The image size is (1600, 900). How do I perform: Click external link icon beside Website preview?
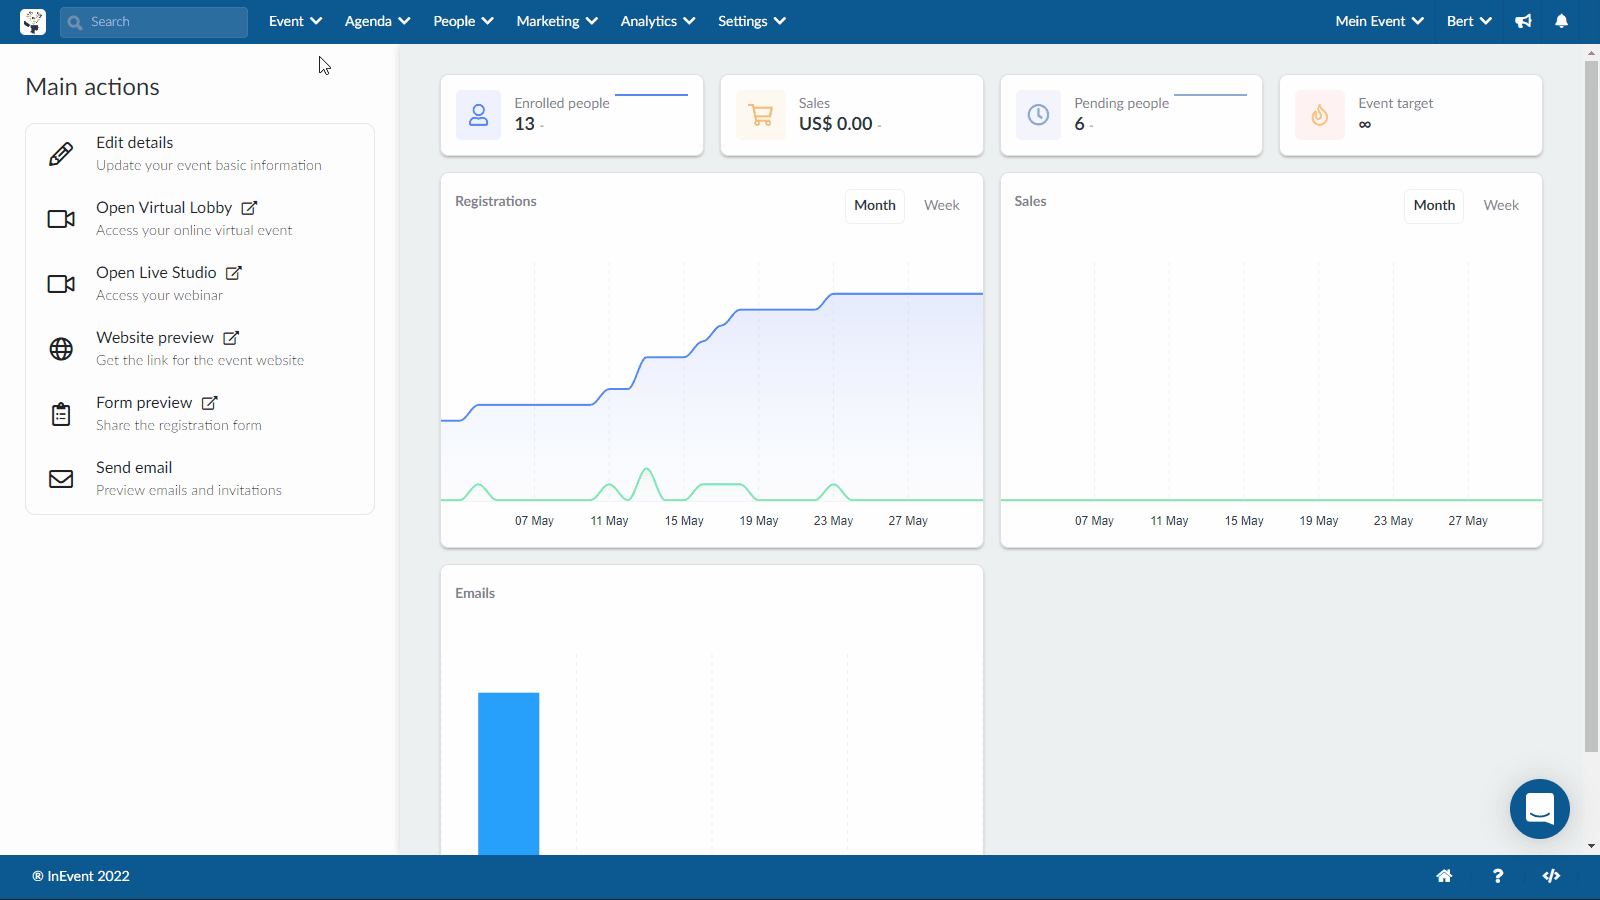(x=231, y=338)
